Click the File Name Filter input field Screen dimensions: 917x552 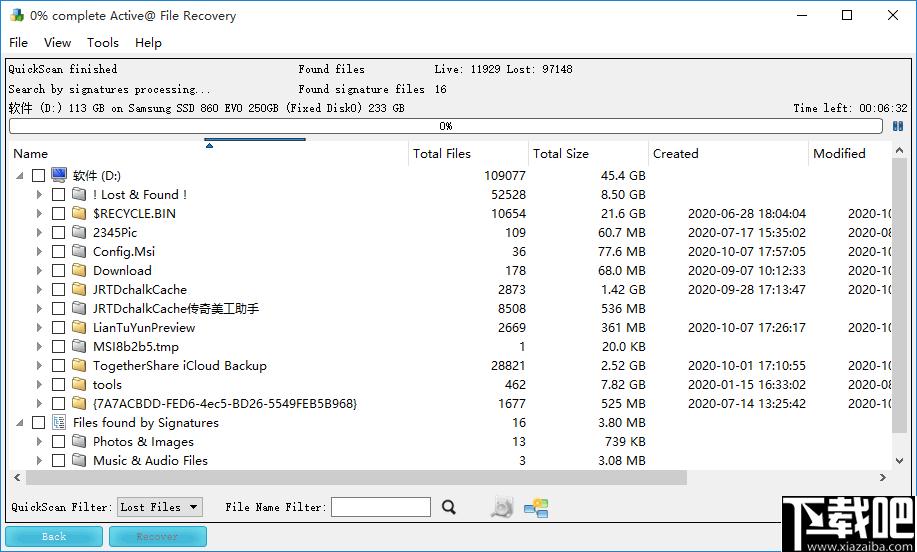381,507
